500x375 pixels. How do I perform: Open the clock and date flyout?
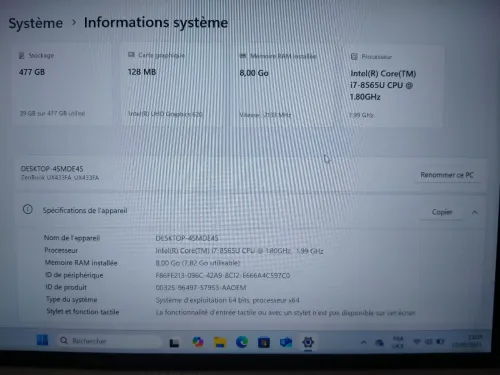tap(467, 341)
